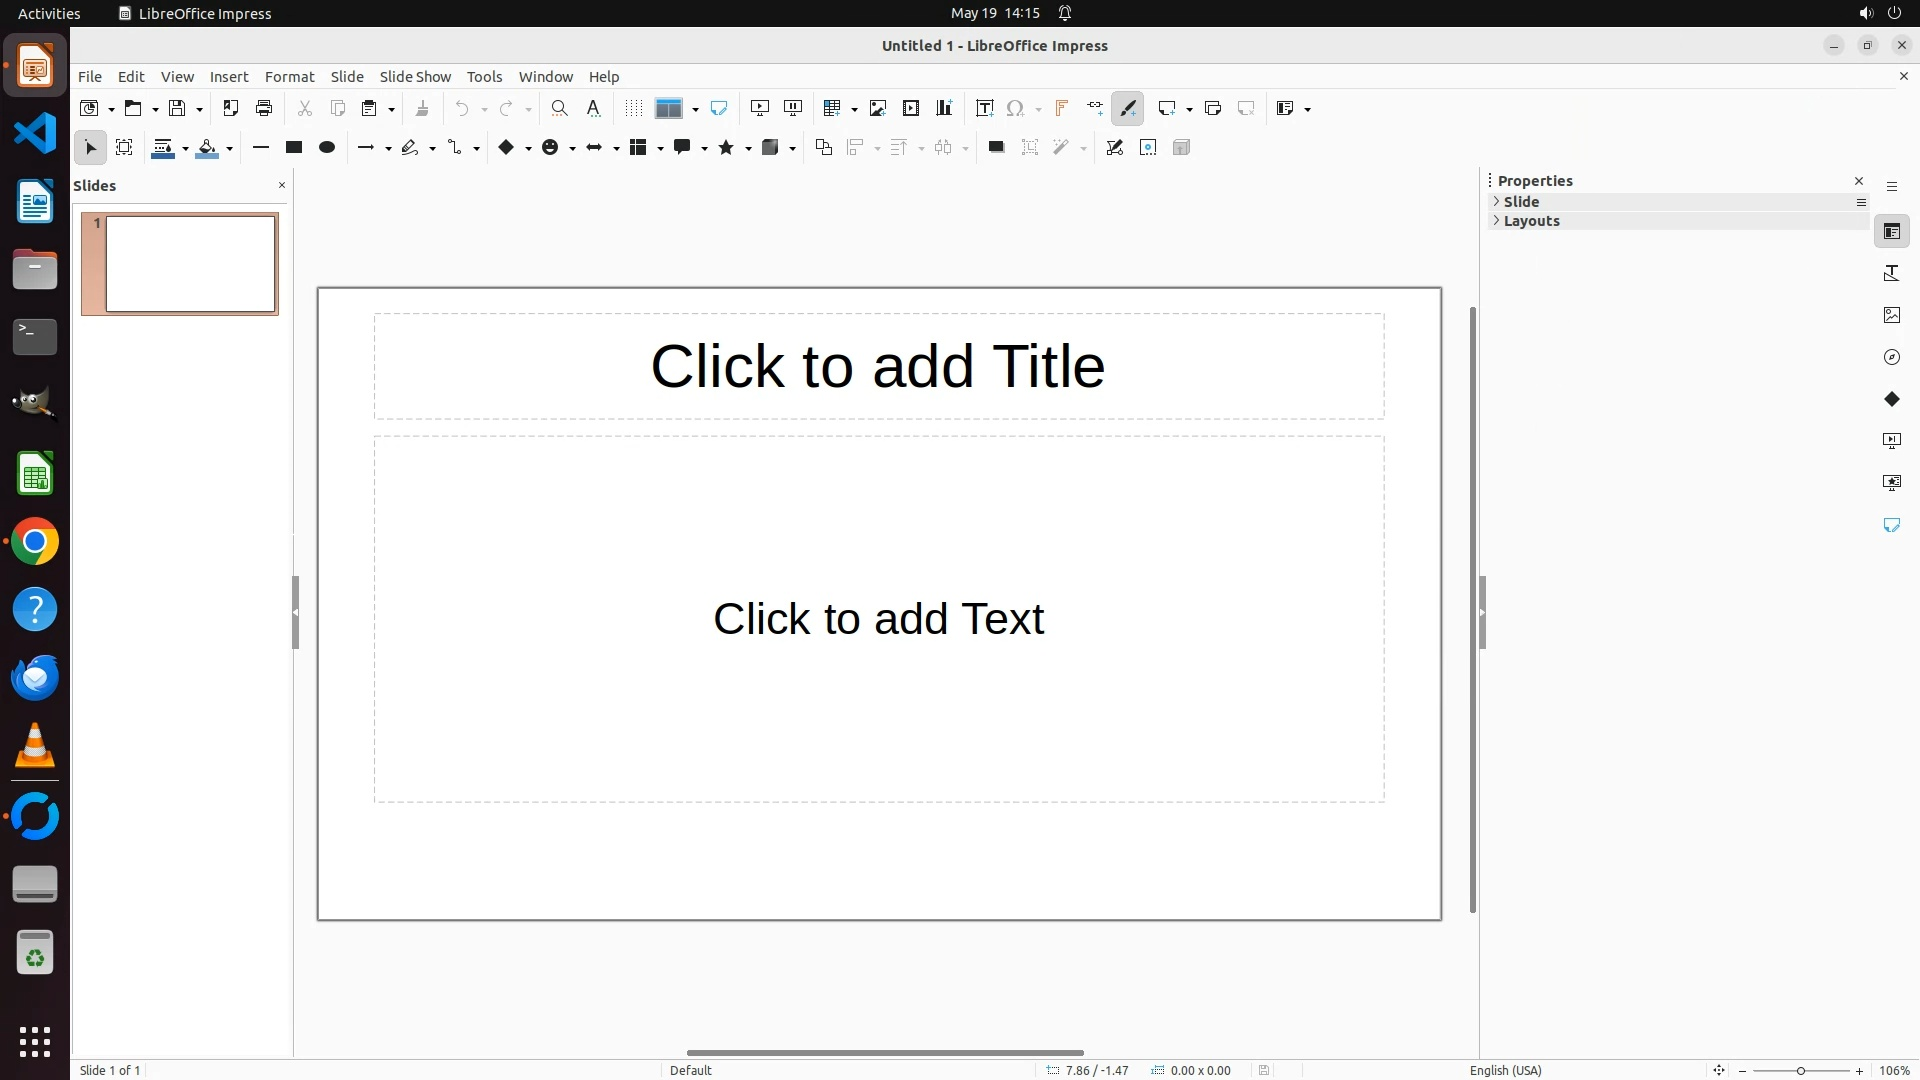Start presentation from first slide icon
Viewport: 1920px width, 1080px height.
760,108
